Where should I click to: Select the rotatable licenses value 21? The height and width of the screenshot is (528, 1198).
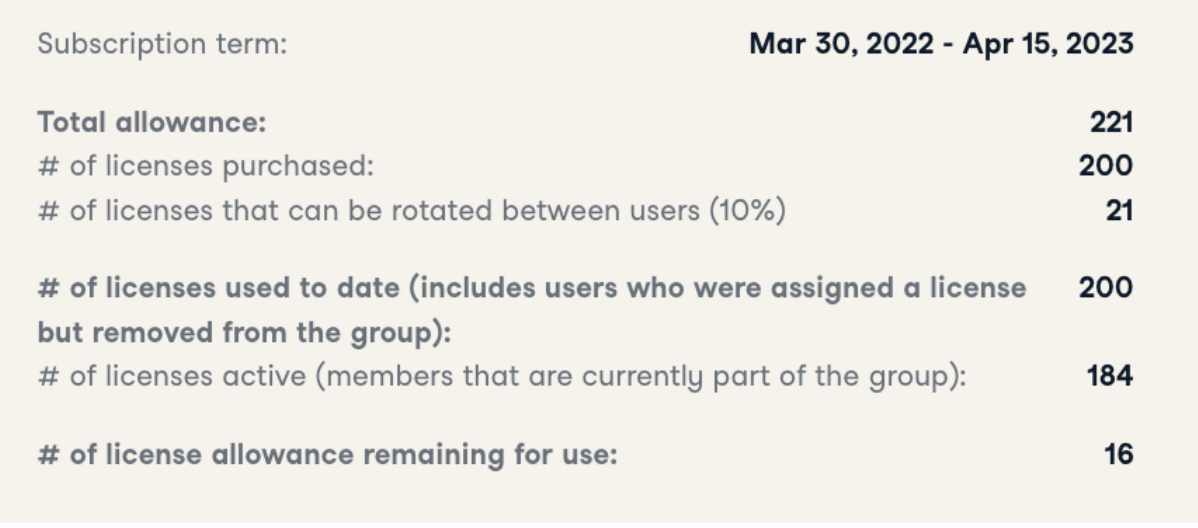tap(1119, 211)
